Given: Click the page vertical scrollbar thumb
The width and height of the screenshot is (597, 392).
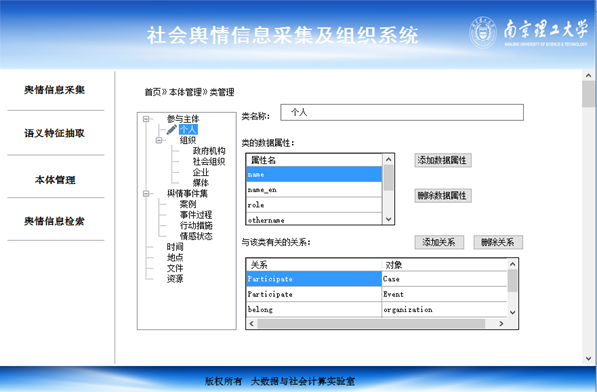Looking at the screenshot, I should click(x=589, y=94).
